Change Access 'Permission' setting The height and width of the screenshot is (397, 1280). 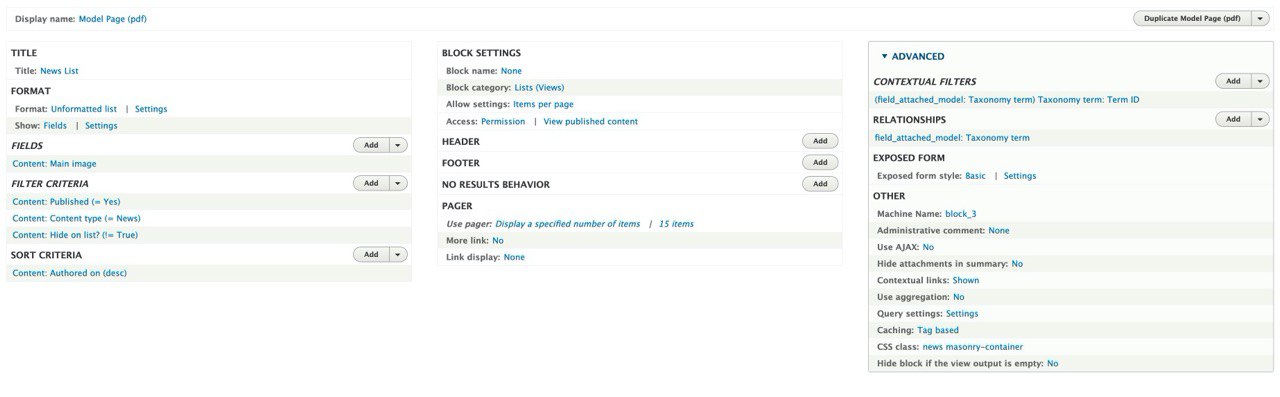coord(503,121)
